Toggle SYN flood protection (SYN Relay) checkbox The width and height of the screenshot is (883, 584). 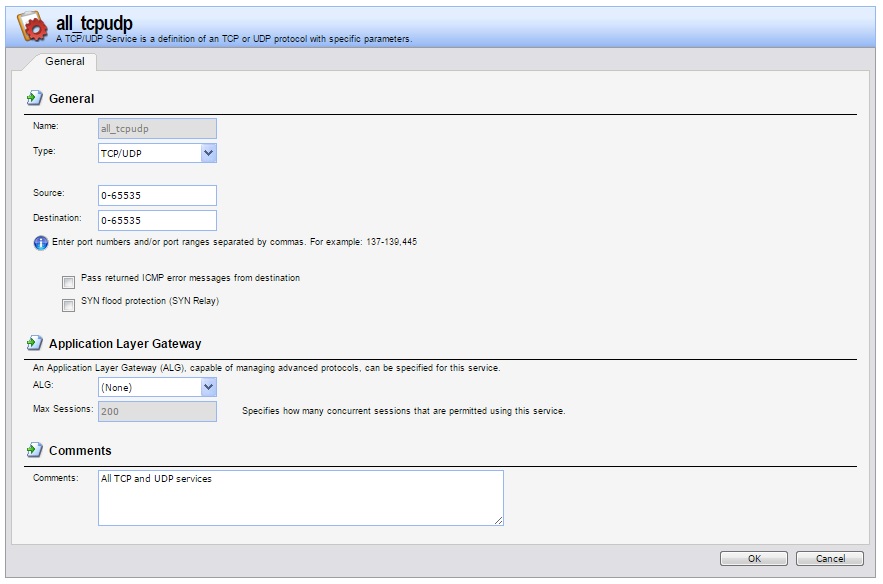[68, 305]
